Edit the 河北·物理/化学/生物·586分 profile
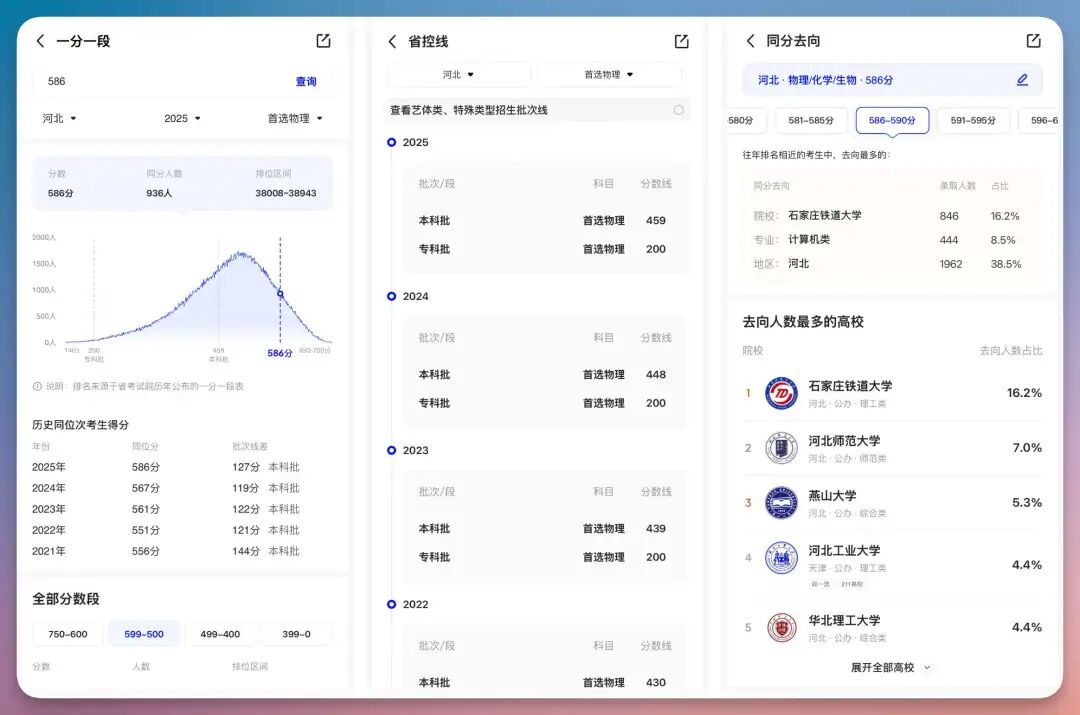This screenshot has width=1080, height=715. point(1022,80)
